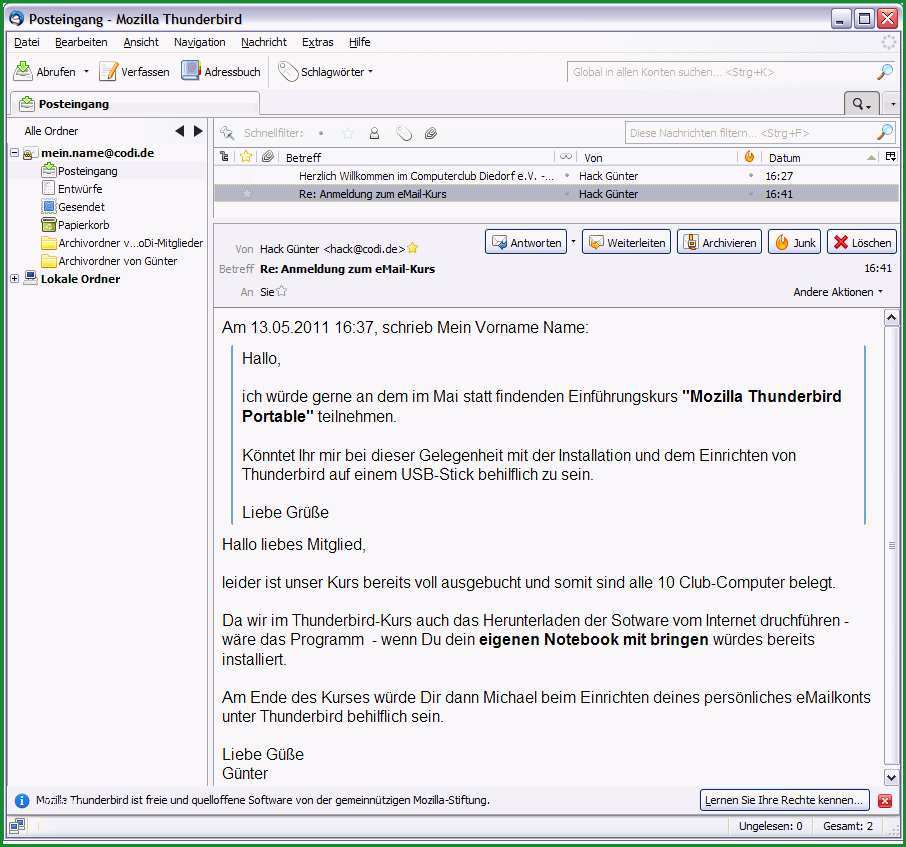Sort by Von column header
The height and width of the screenshot is (847, 906).
[x=658, y=158]
